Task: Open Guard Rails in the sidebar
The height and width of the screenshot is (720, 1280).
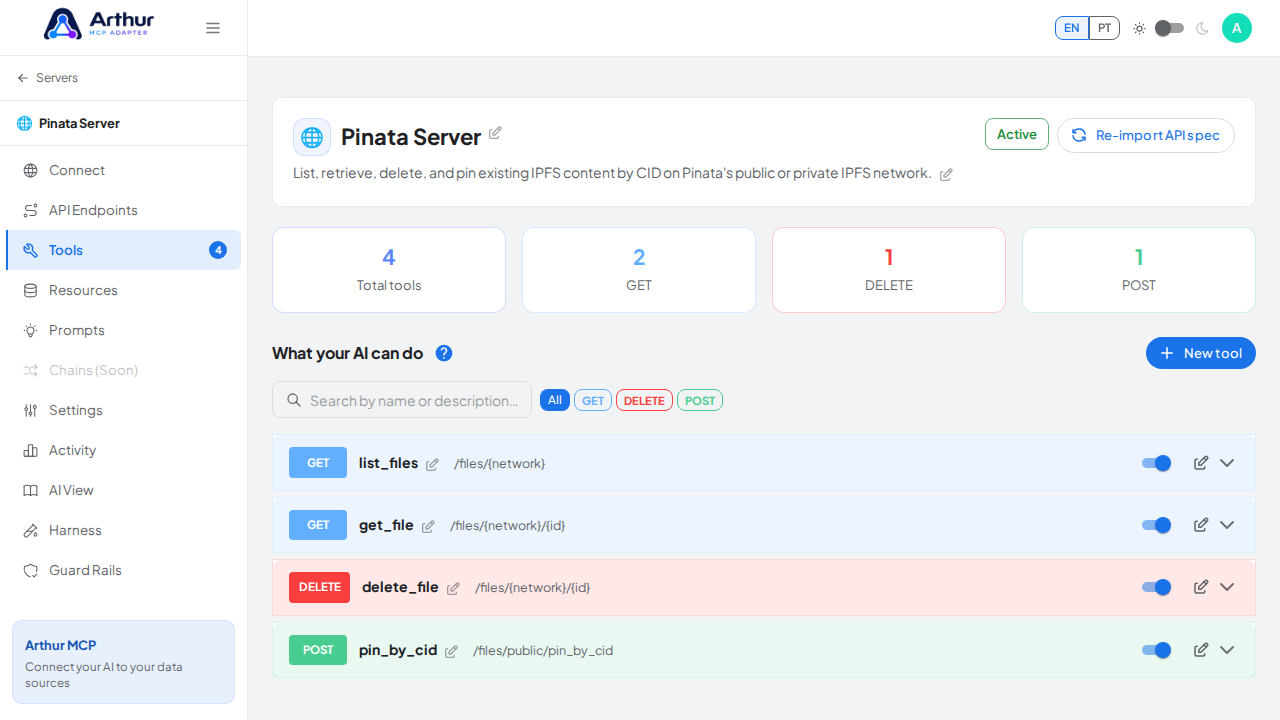Action: coord(124,570)
